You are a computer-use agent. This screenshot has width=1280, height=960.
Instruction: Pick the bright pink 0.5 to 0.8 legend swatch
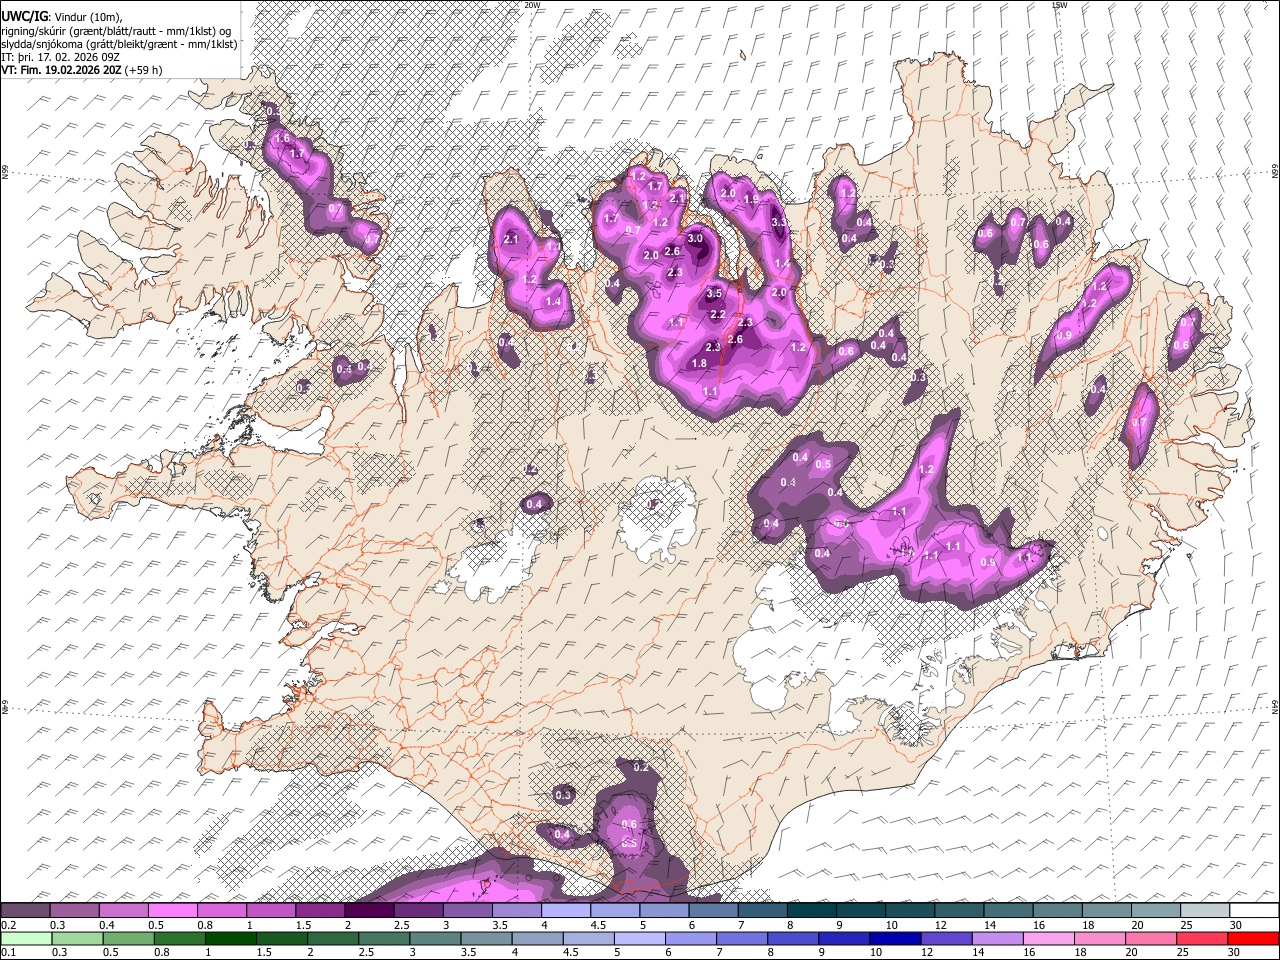pos(172,911)
